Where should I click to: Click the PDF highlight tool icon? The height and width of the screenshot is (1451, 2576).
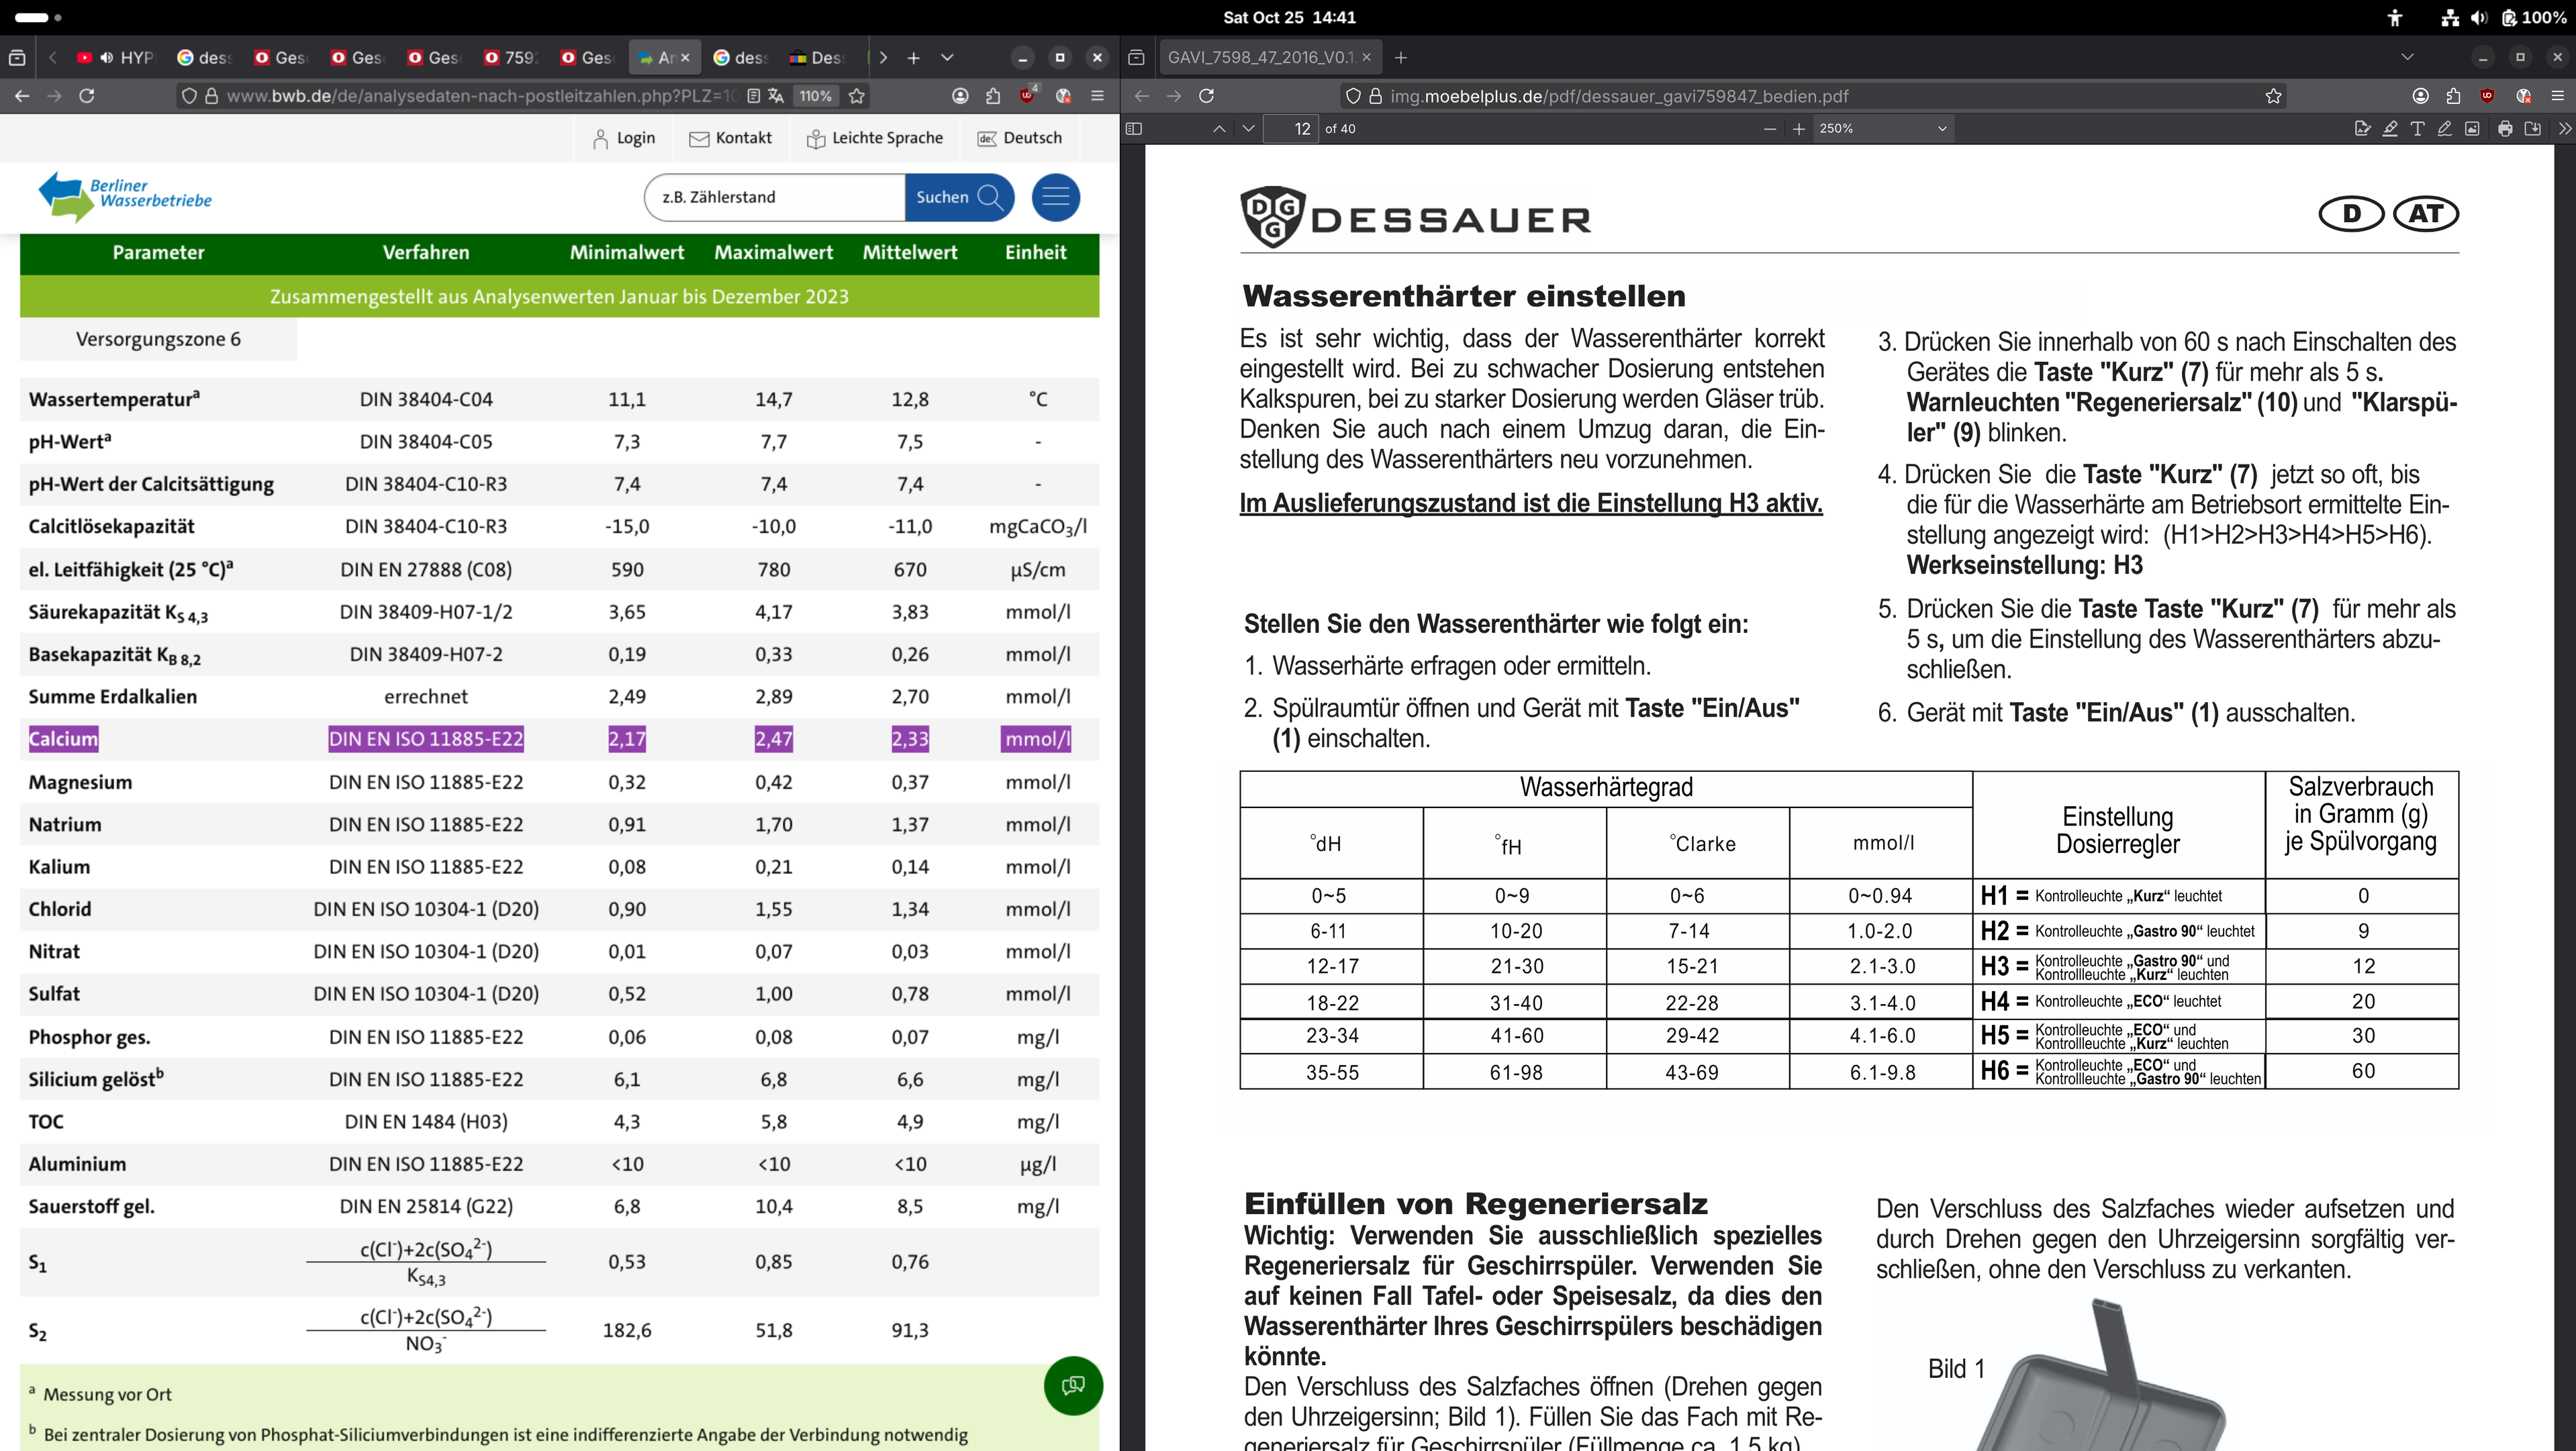(x=2390, y=128)
